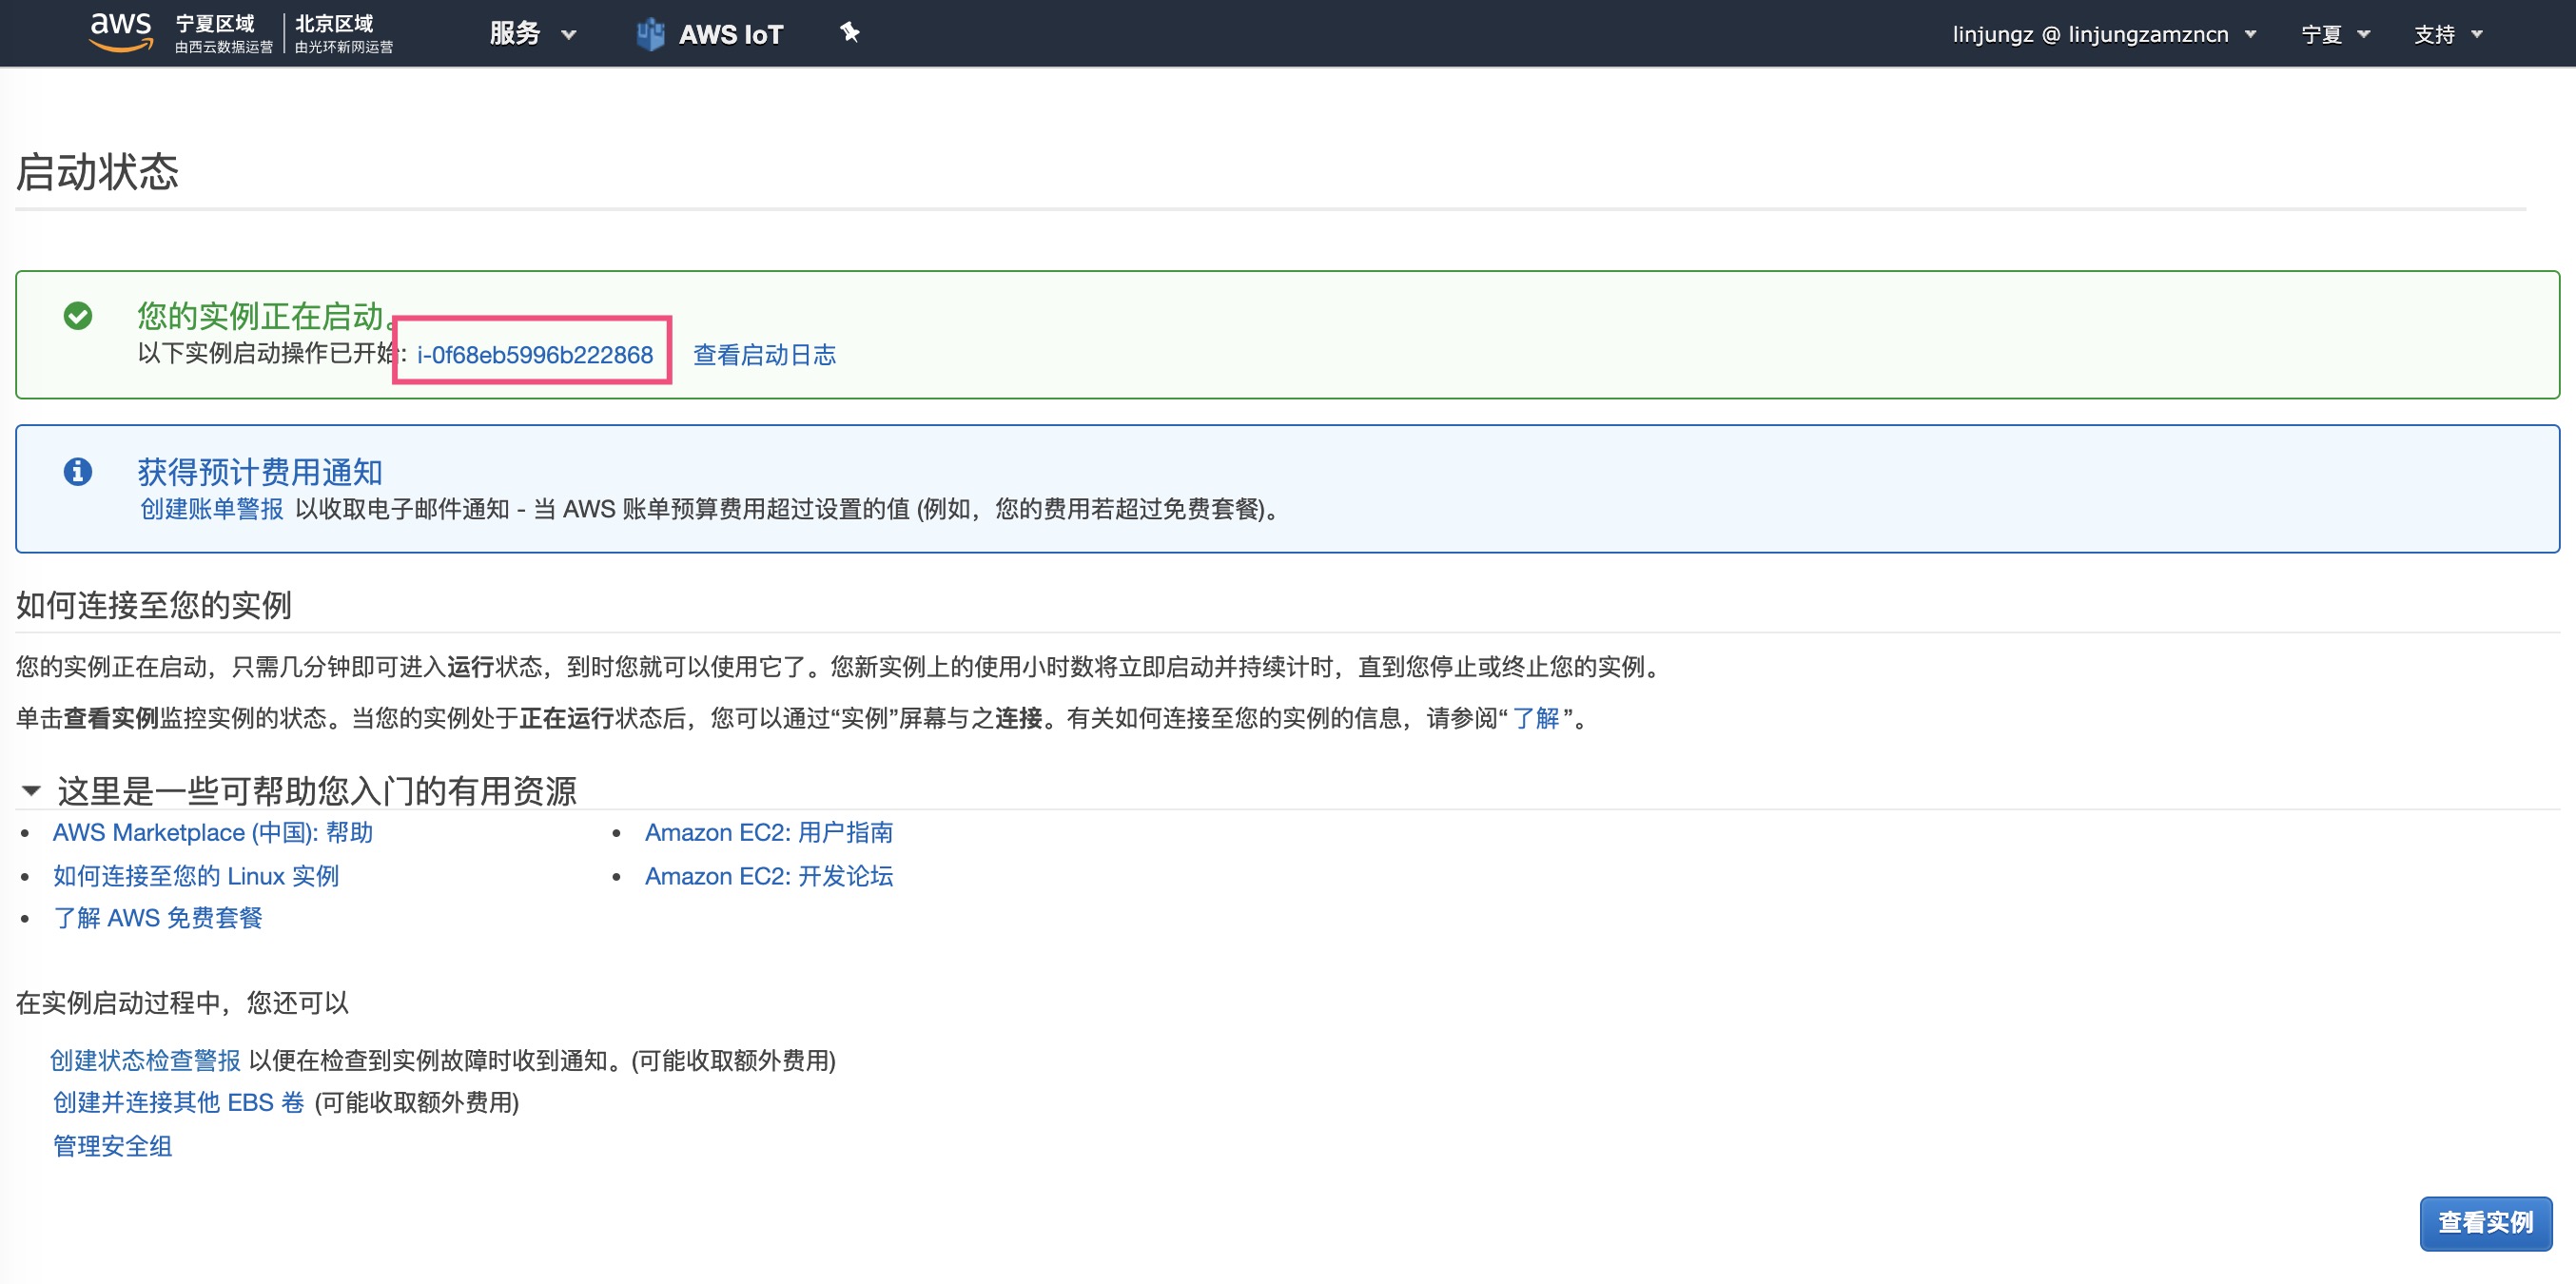Click the pin shortcuts icon
This screenshot has height=1284, width=2576.
tap(849, 33)
